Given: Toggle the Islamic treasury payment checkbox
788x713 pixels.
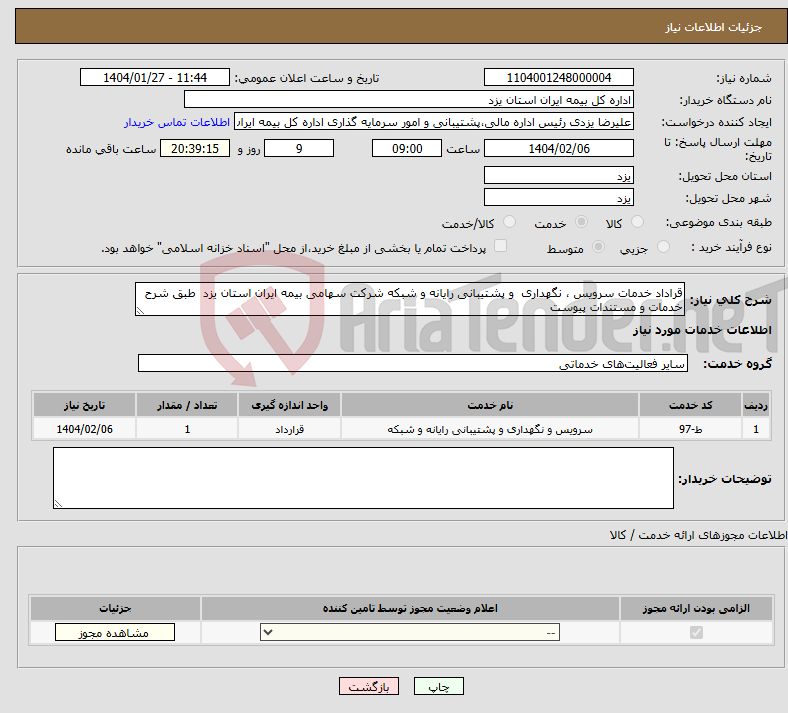Looking at the screenshot, I should [x=500, y=246].
